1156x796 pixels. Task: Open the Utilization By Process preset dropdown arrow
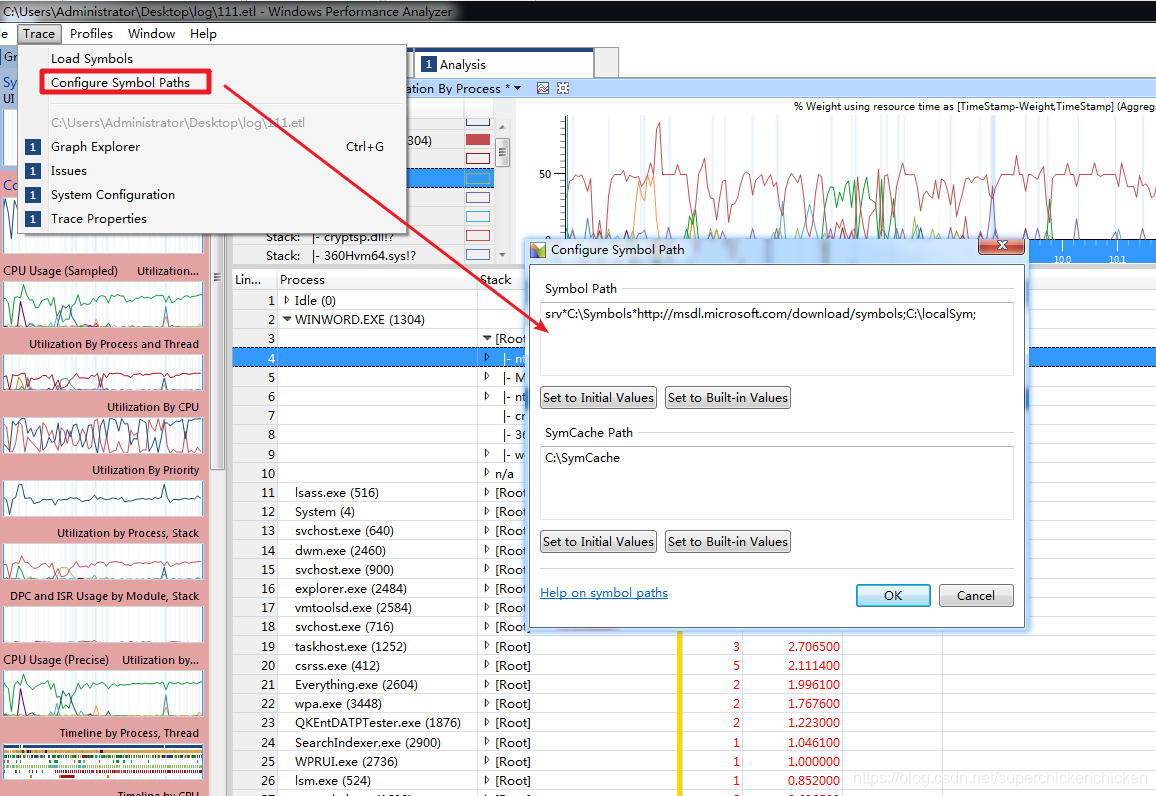[x=518, y=88]
